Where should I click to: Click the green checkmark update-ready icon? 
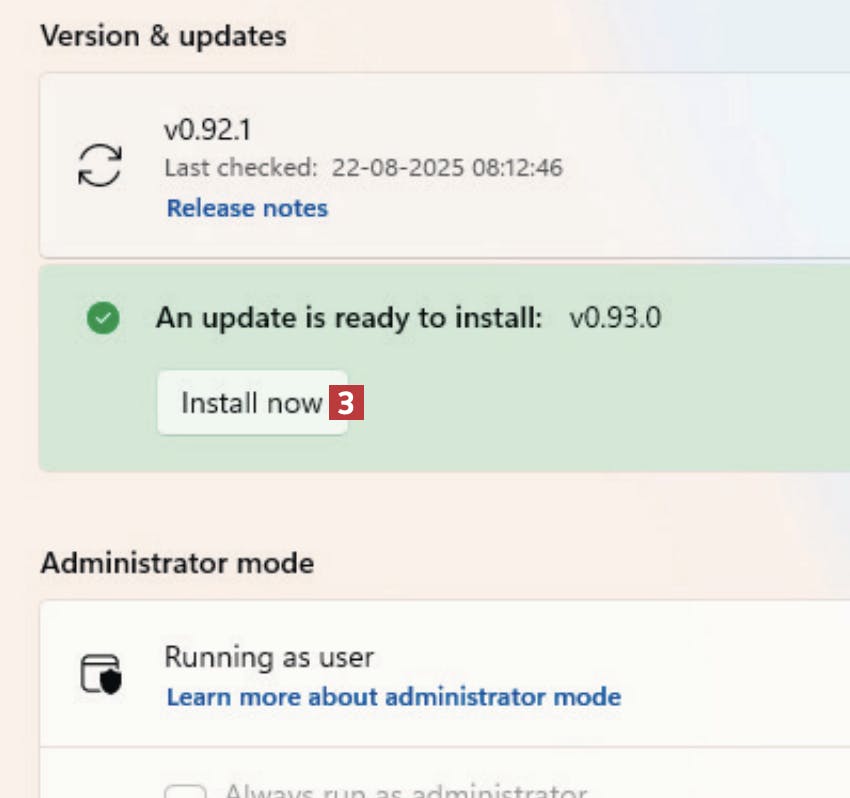pyautogui.click(x=103, y=319)
